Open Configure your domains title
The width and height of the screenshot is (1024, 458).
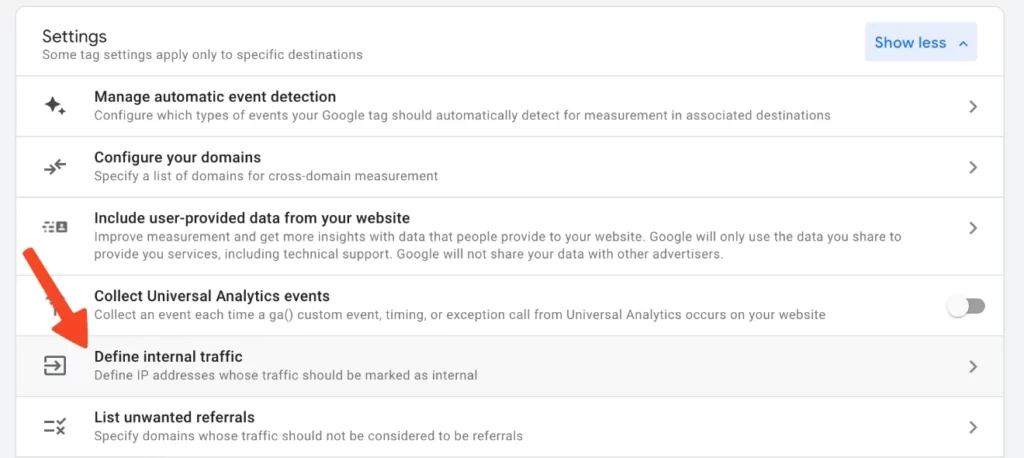pos(178,157)
